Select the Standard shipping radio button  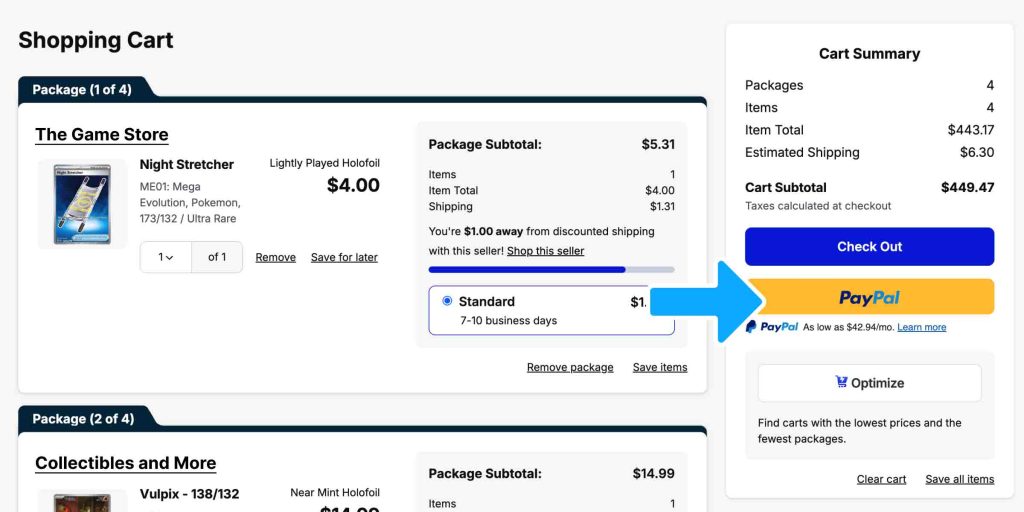447,301
